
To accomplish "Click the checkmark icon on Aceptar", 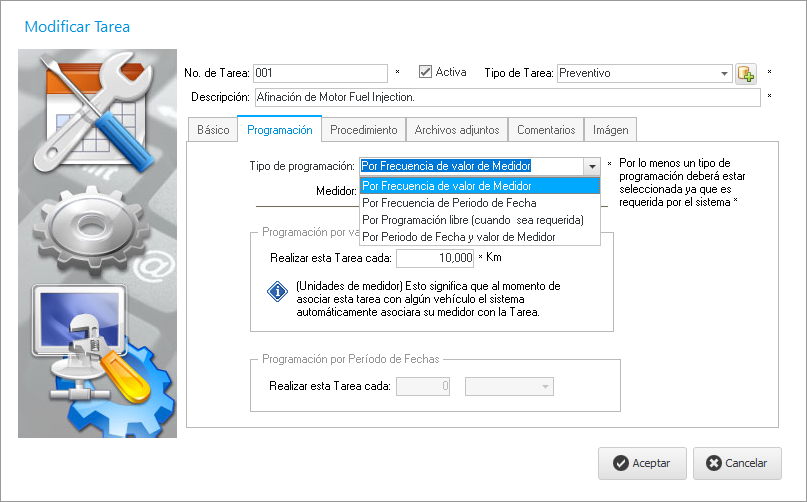I will coord(621,463).
